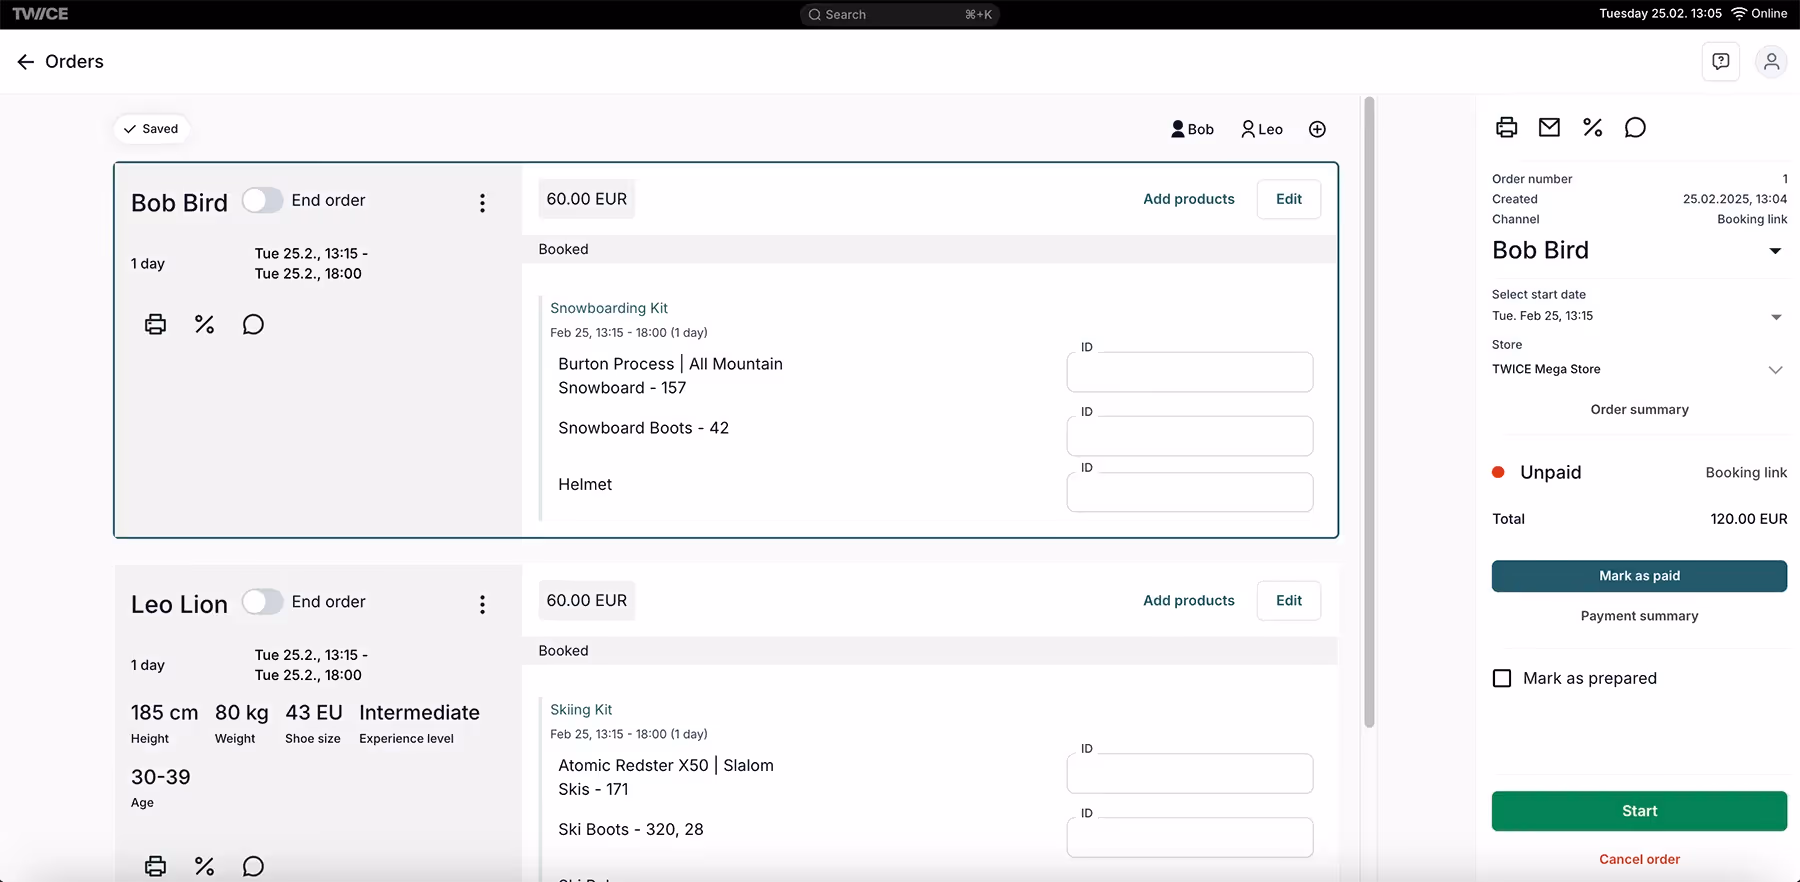Image resolution: width=1800 pixels, height=882 pixels.
Task: Click Tuesday 25.02. 13:05 clock
Action: click(1660, 14)
